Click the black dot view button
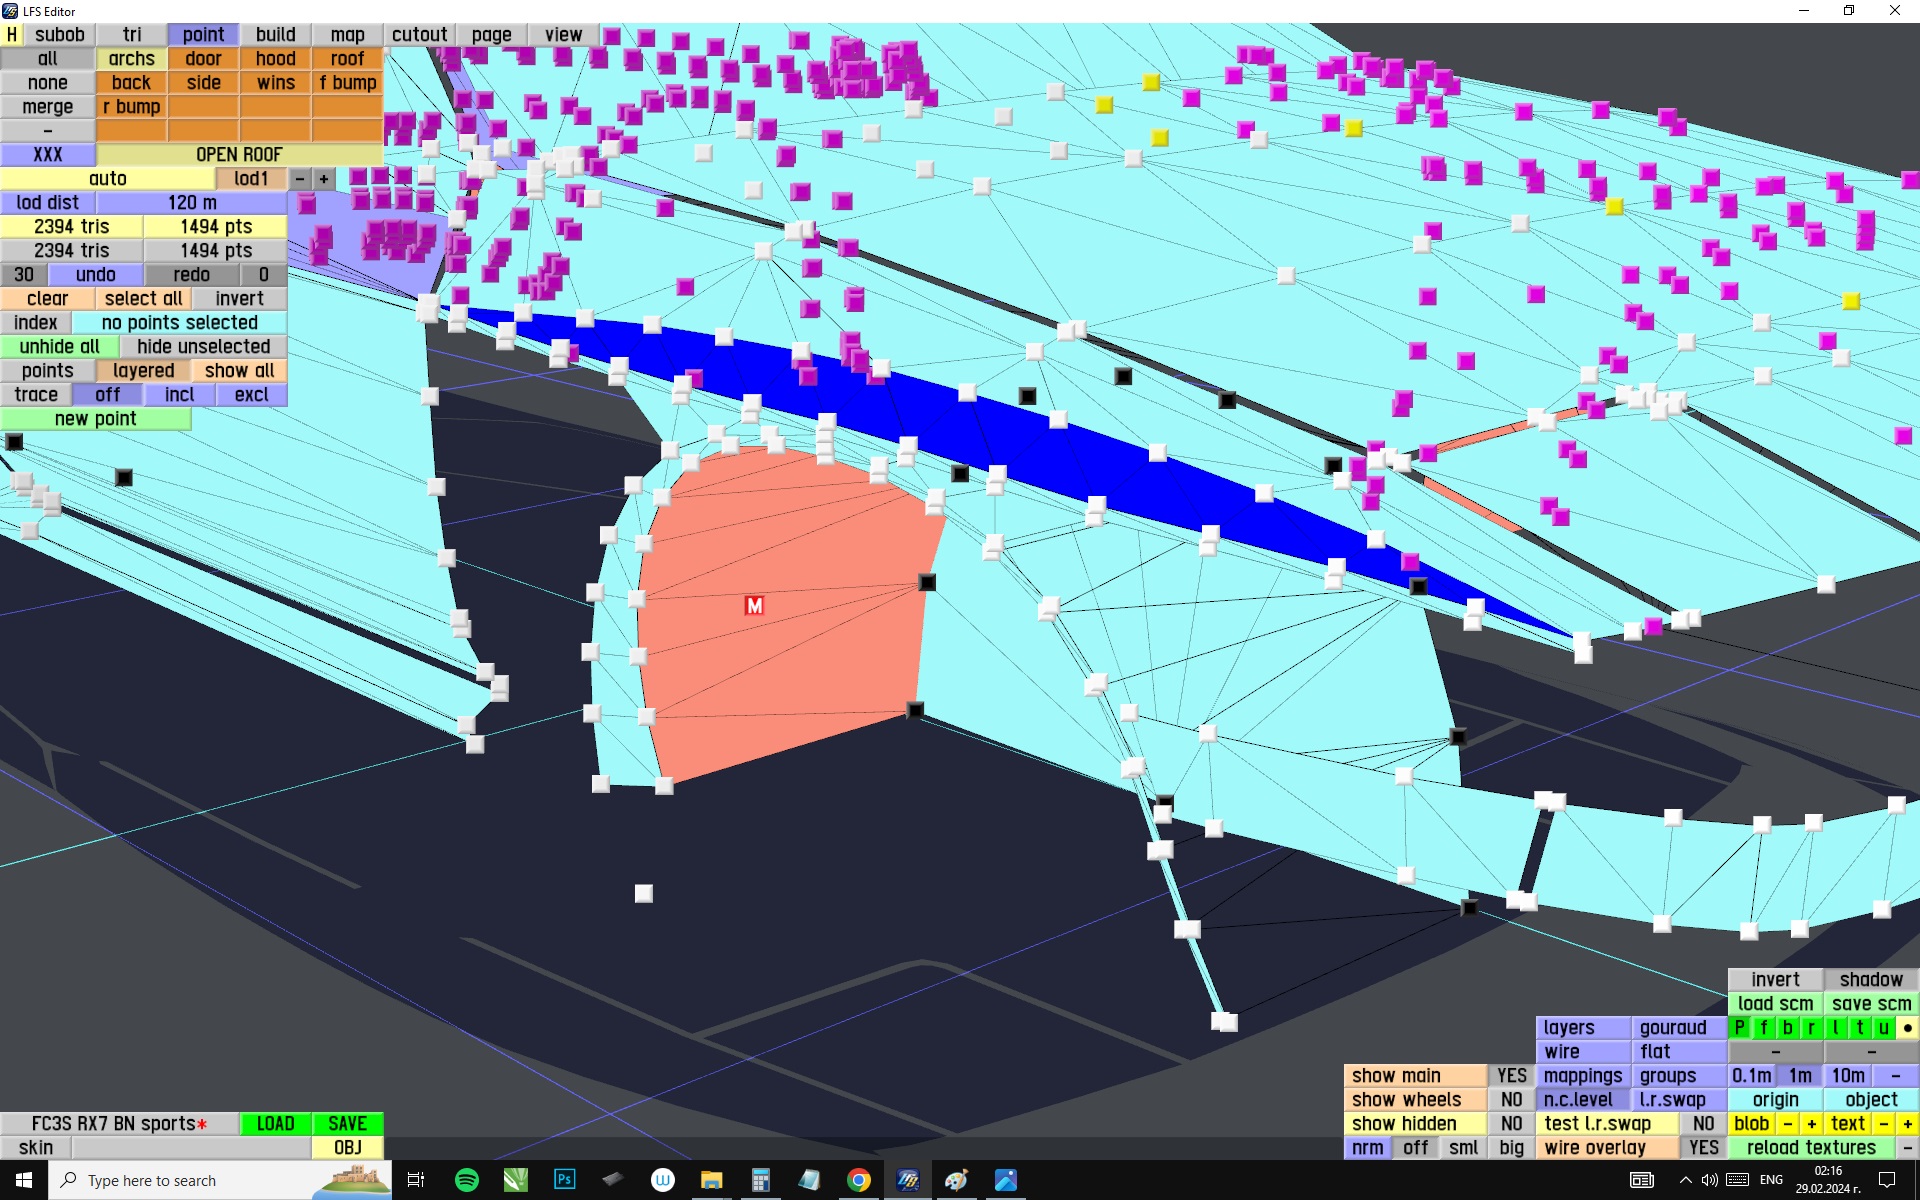This screenshot has width=1920, height=1200. coord(1907,1028)
